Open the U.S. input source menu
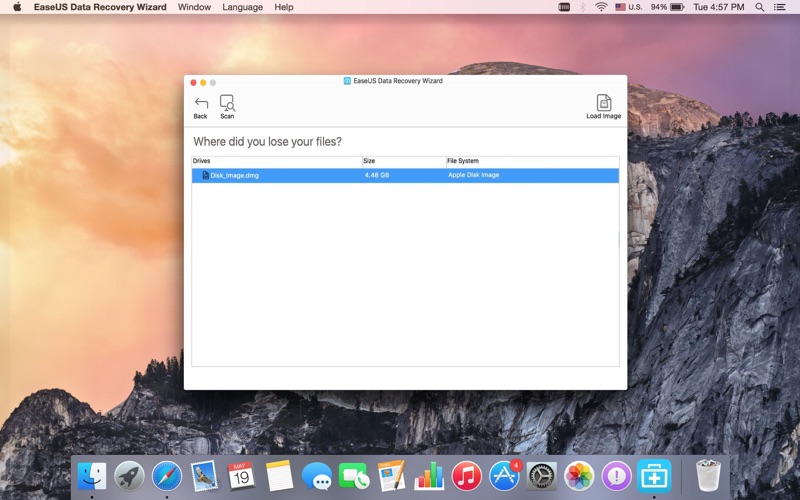The height and width of the screenshot is (500, 800). [629, 7]
